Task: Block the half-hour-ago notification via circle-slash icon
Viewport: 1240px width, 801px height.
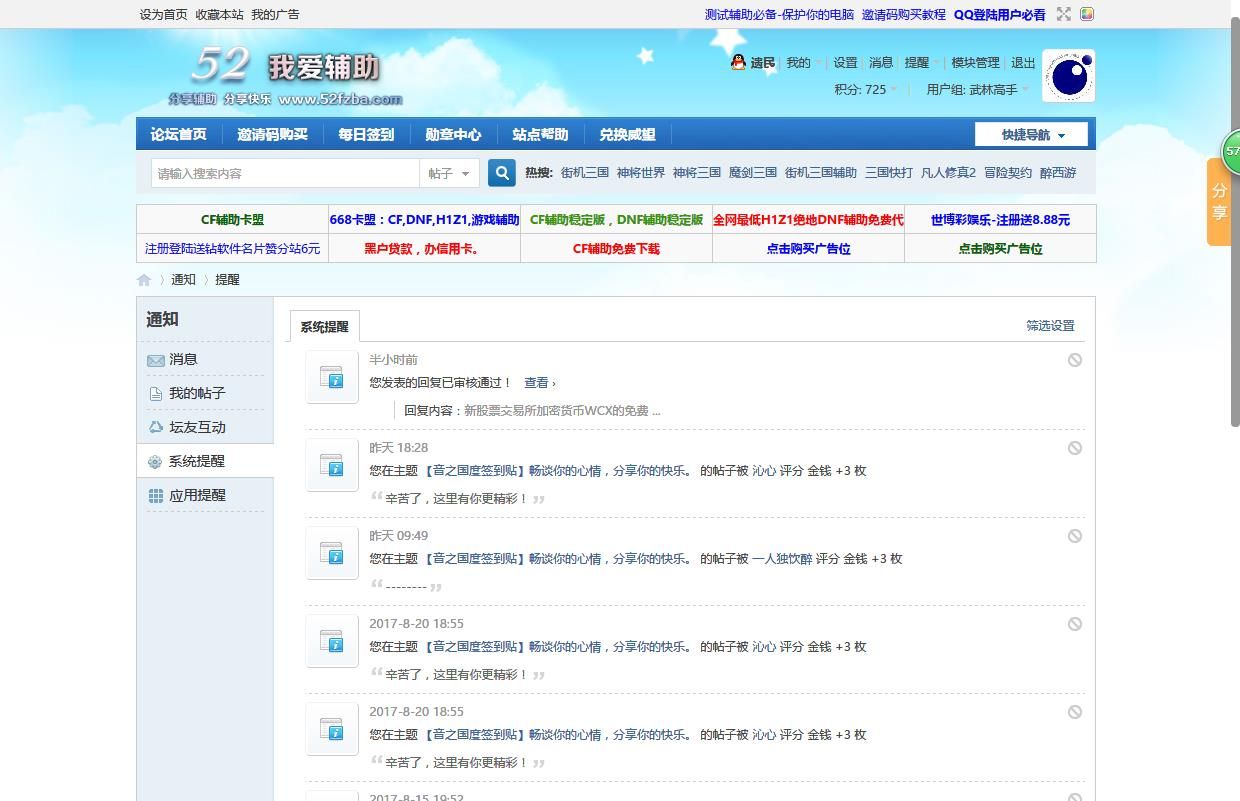Action: pos(1074,360)
